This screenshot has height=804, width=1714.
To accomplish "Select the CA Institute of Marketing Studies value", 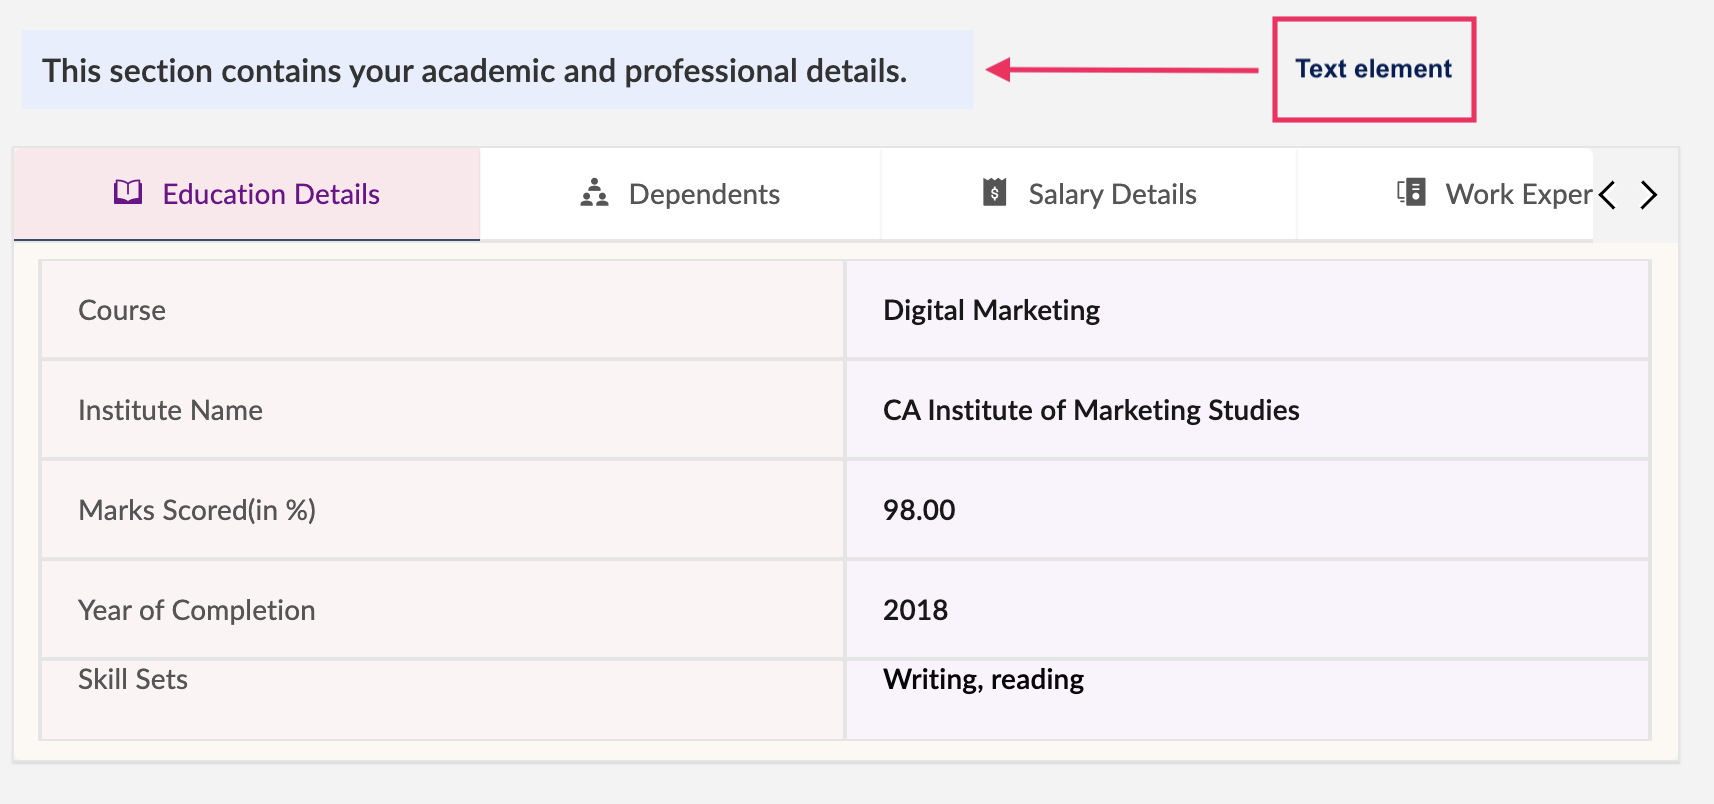I will point(1090,410).
